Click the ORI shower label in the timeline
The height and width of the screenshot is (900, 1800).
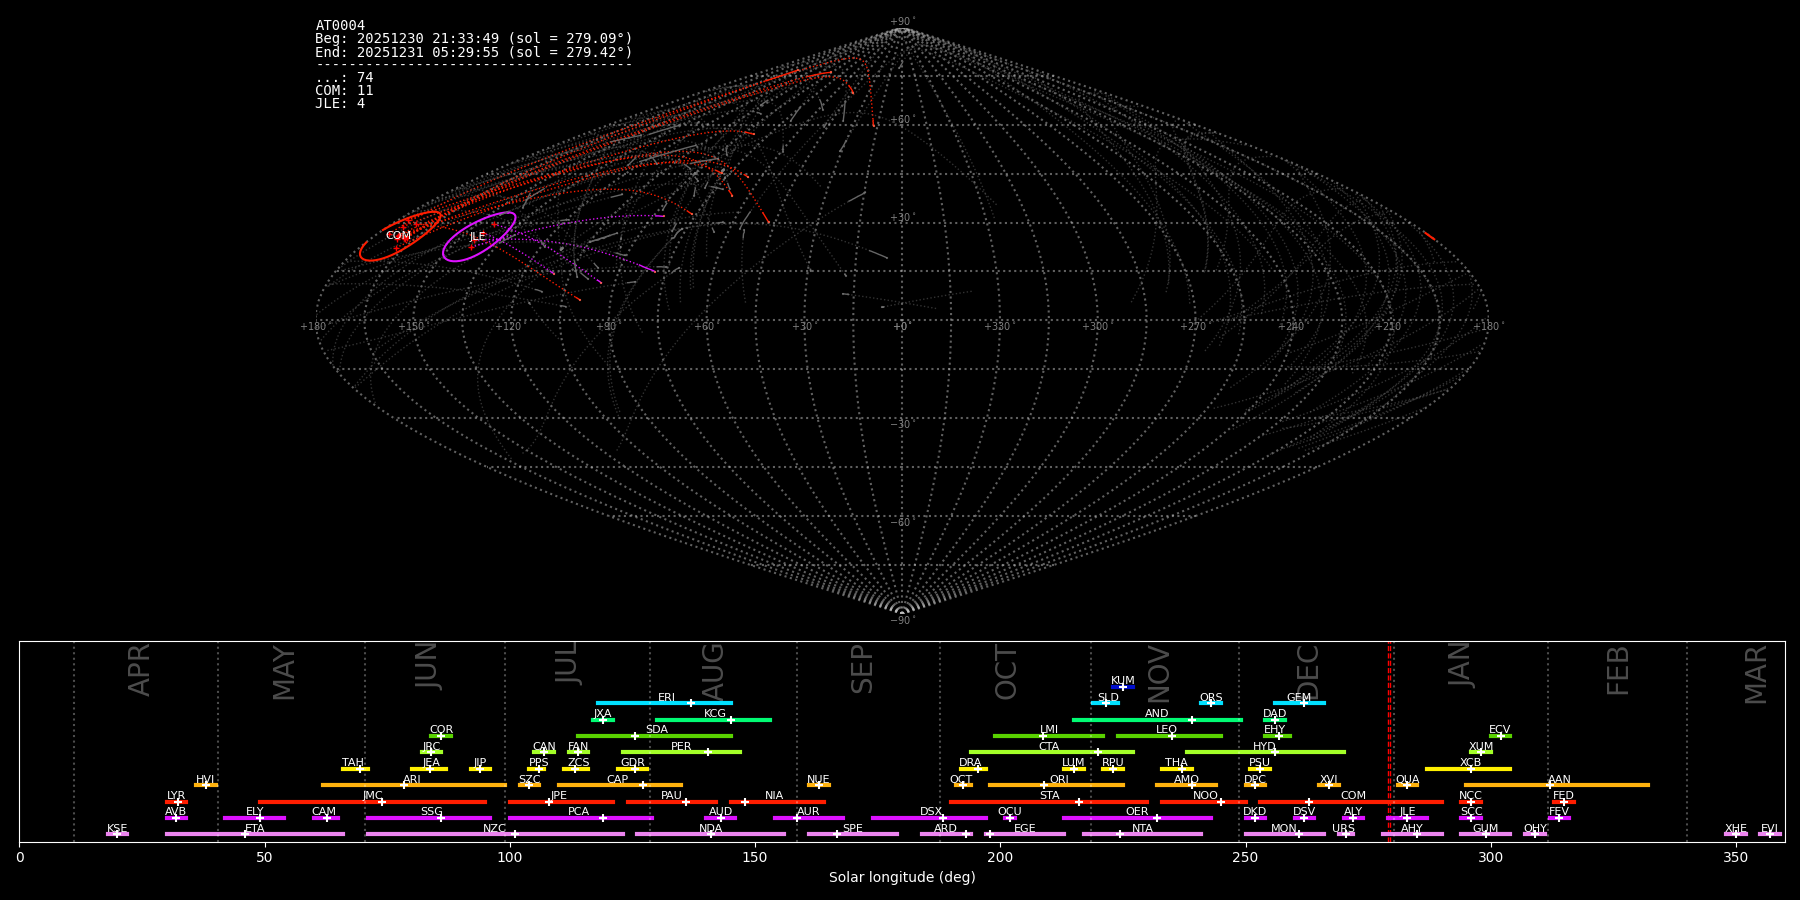(x=1059, y=780)
